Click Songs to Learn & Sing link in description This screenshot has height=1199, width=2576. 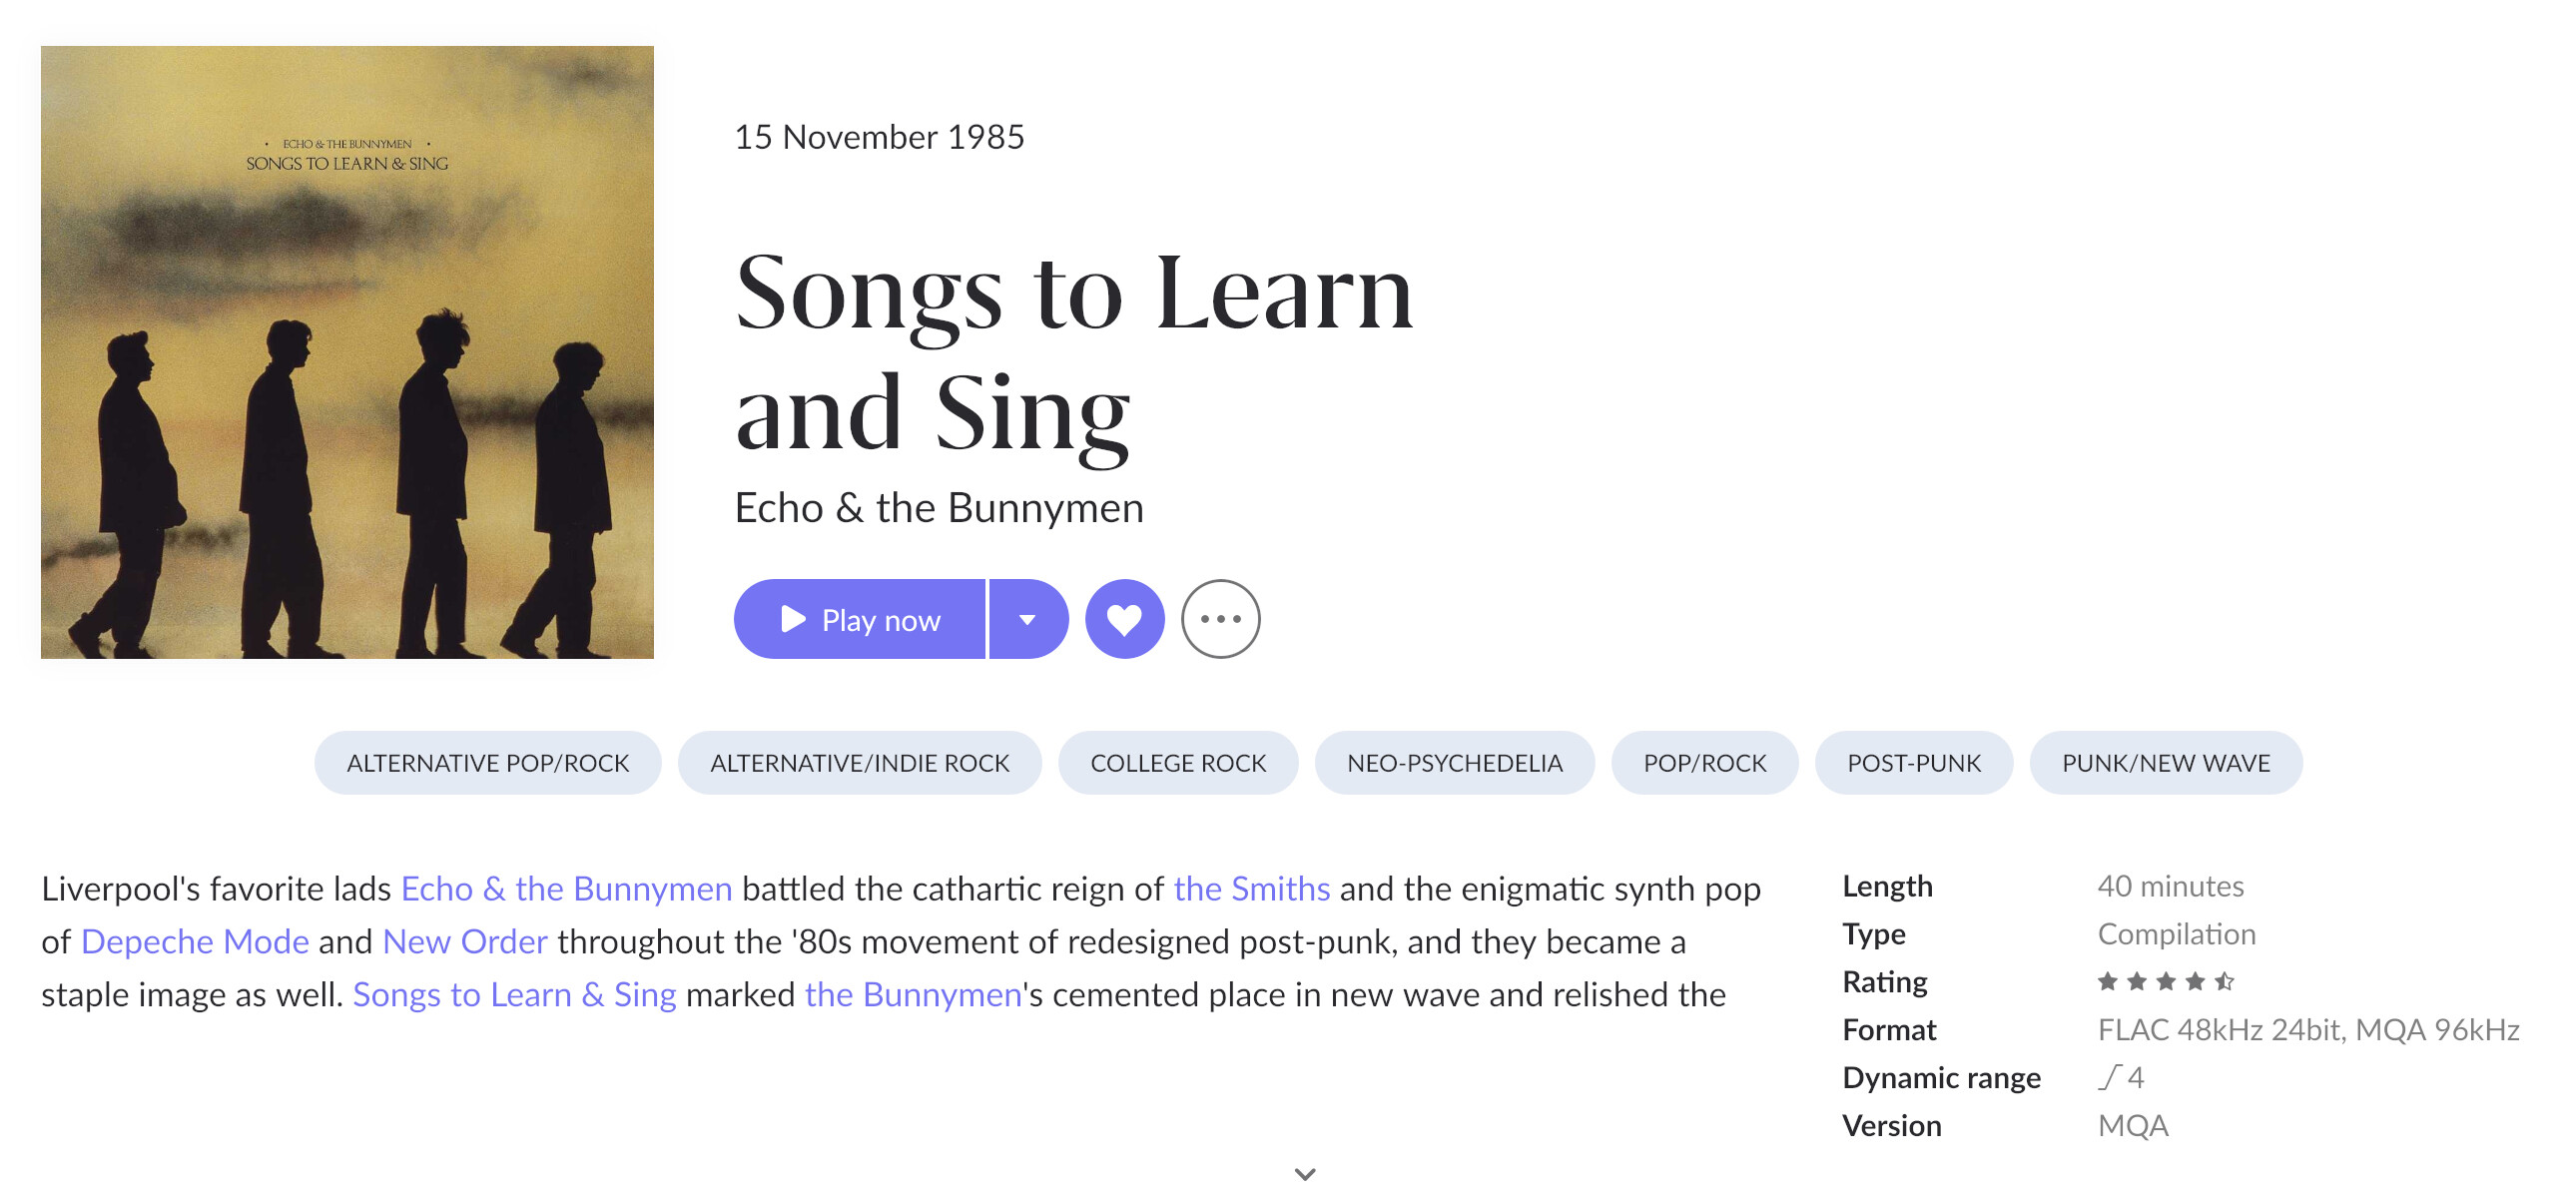coord(514,994)
